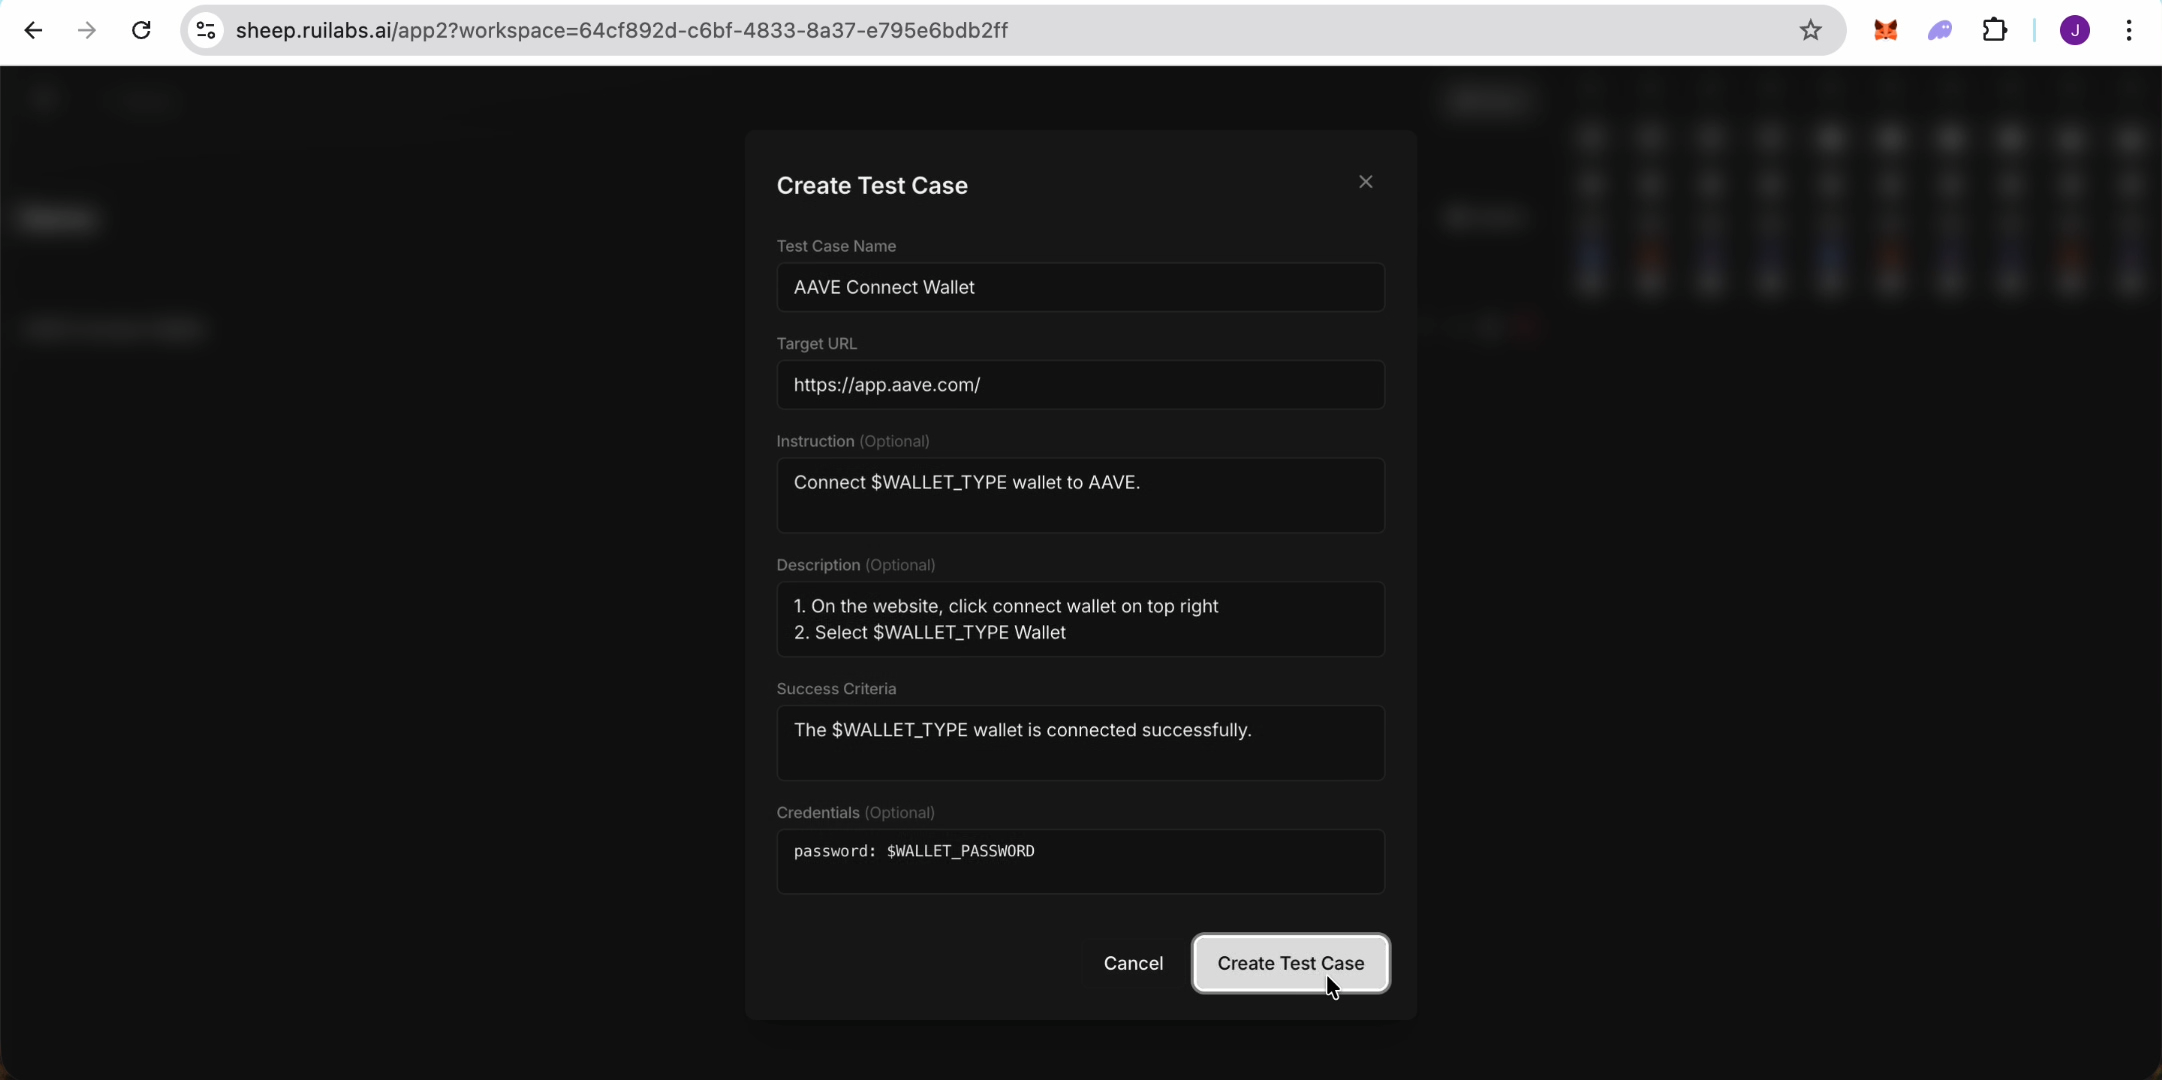Image resolution: width=2162 pixels, height=1080 pixels.
Task: Open the browser profile avatar J
Action: pos(2073,30)
